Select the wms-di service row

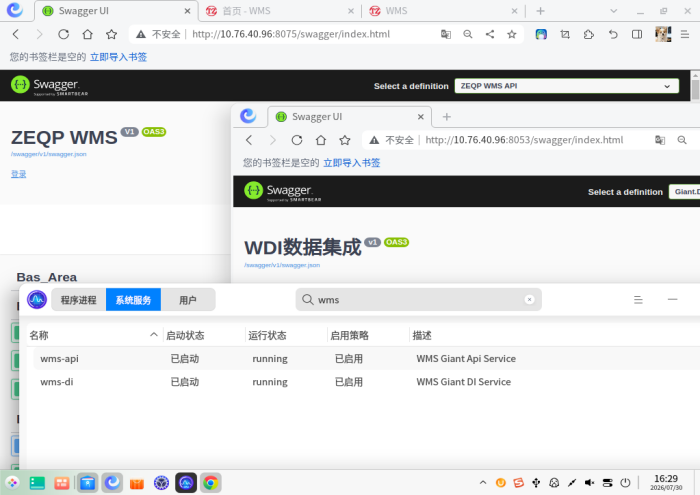(366, 382)
